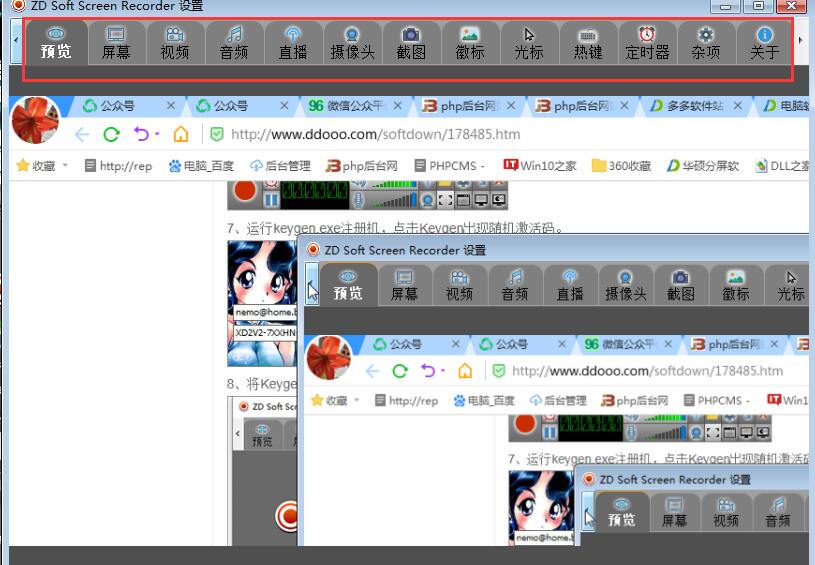Open the http://rep bookmark in the first preview
This screenshot has height=565, width=815.
tap(119, 166)
